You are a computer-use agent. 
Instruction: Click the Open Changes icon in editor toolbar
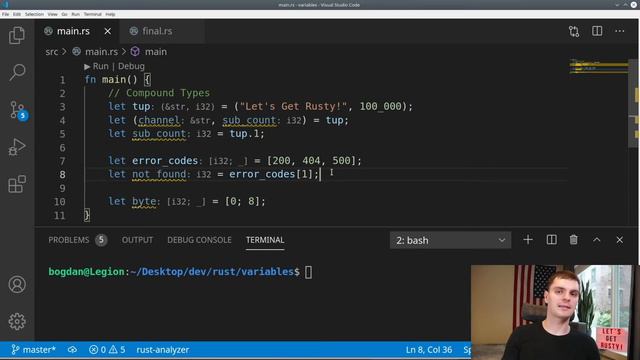click(574, 31)
